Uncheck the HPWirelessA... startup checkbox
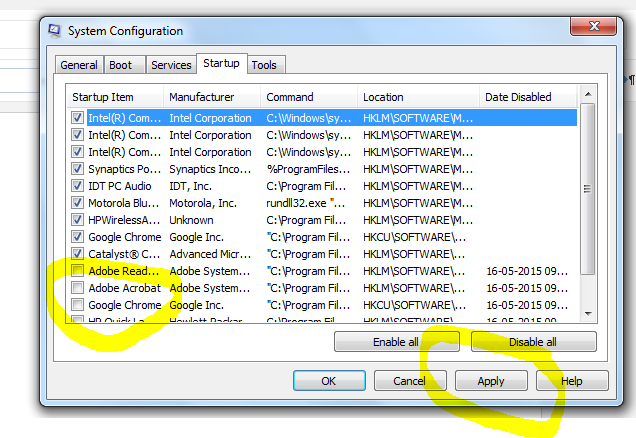The width and height of the screenshot is (636, 438). [x=77, y=220]
